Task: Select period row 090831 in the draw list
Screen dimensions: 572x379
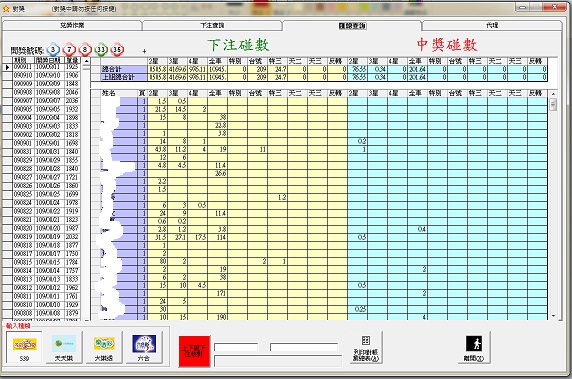Action: (41, 151)
